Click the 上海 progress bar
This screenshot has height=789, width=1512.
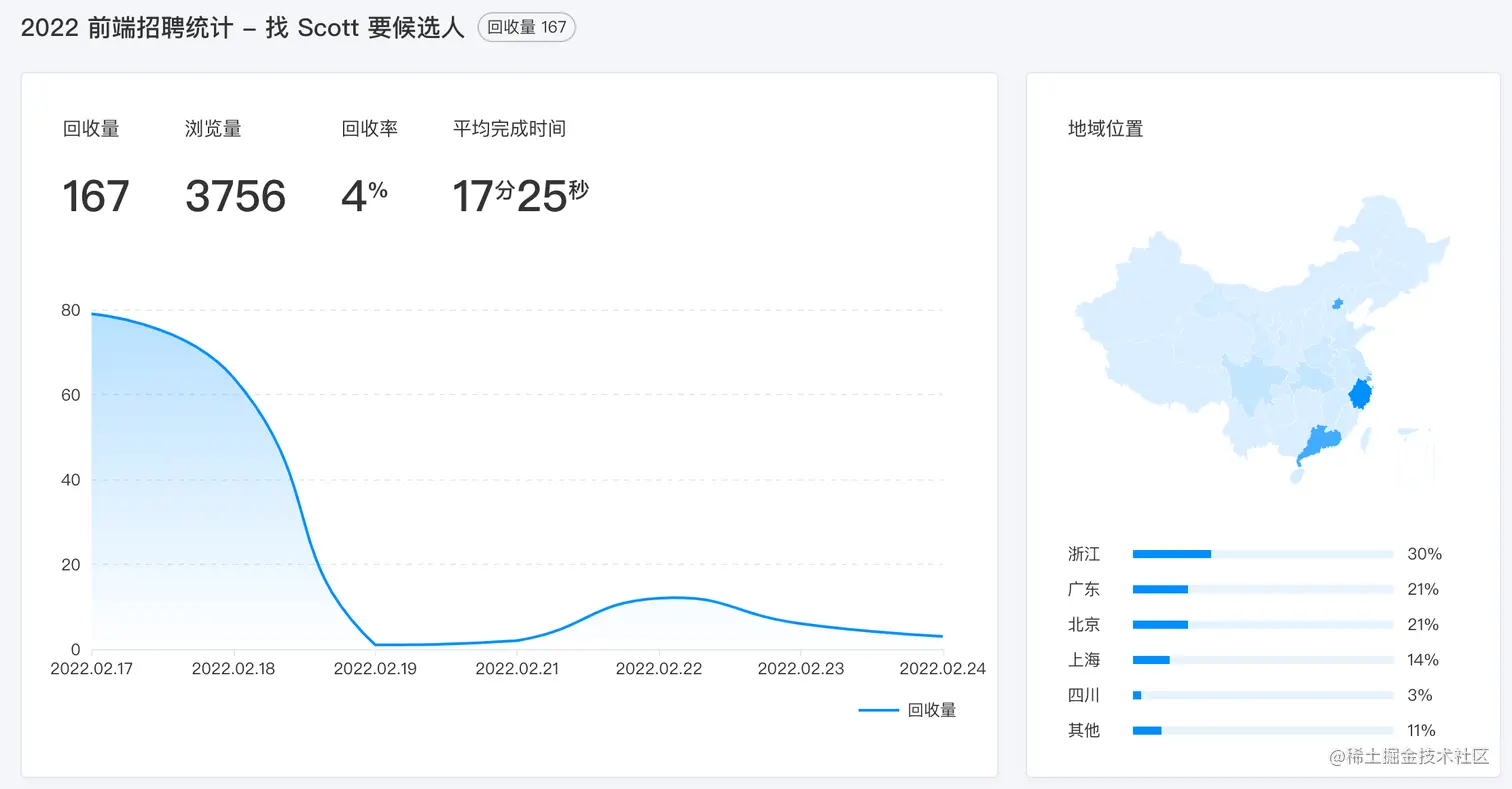pyautogui.click(x=1263, y=660)
